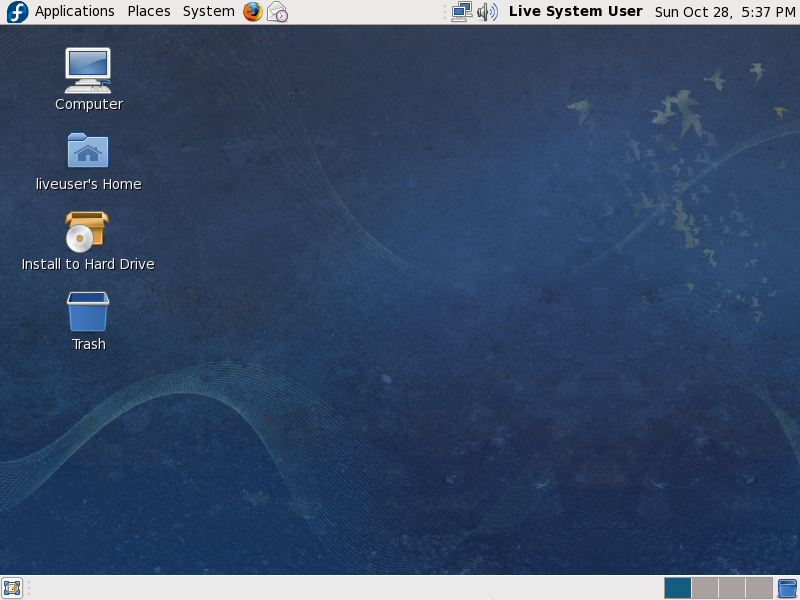The image size is (800, 600).
Task: Select the Install to Hard Drive icon
Action: click(x=88, y=231)
